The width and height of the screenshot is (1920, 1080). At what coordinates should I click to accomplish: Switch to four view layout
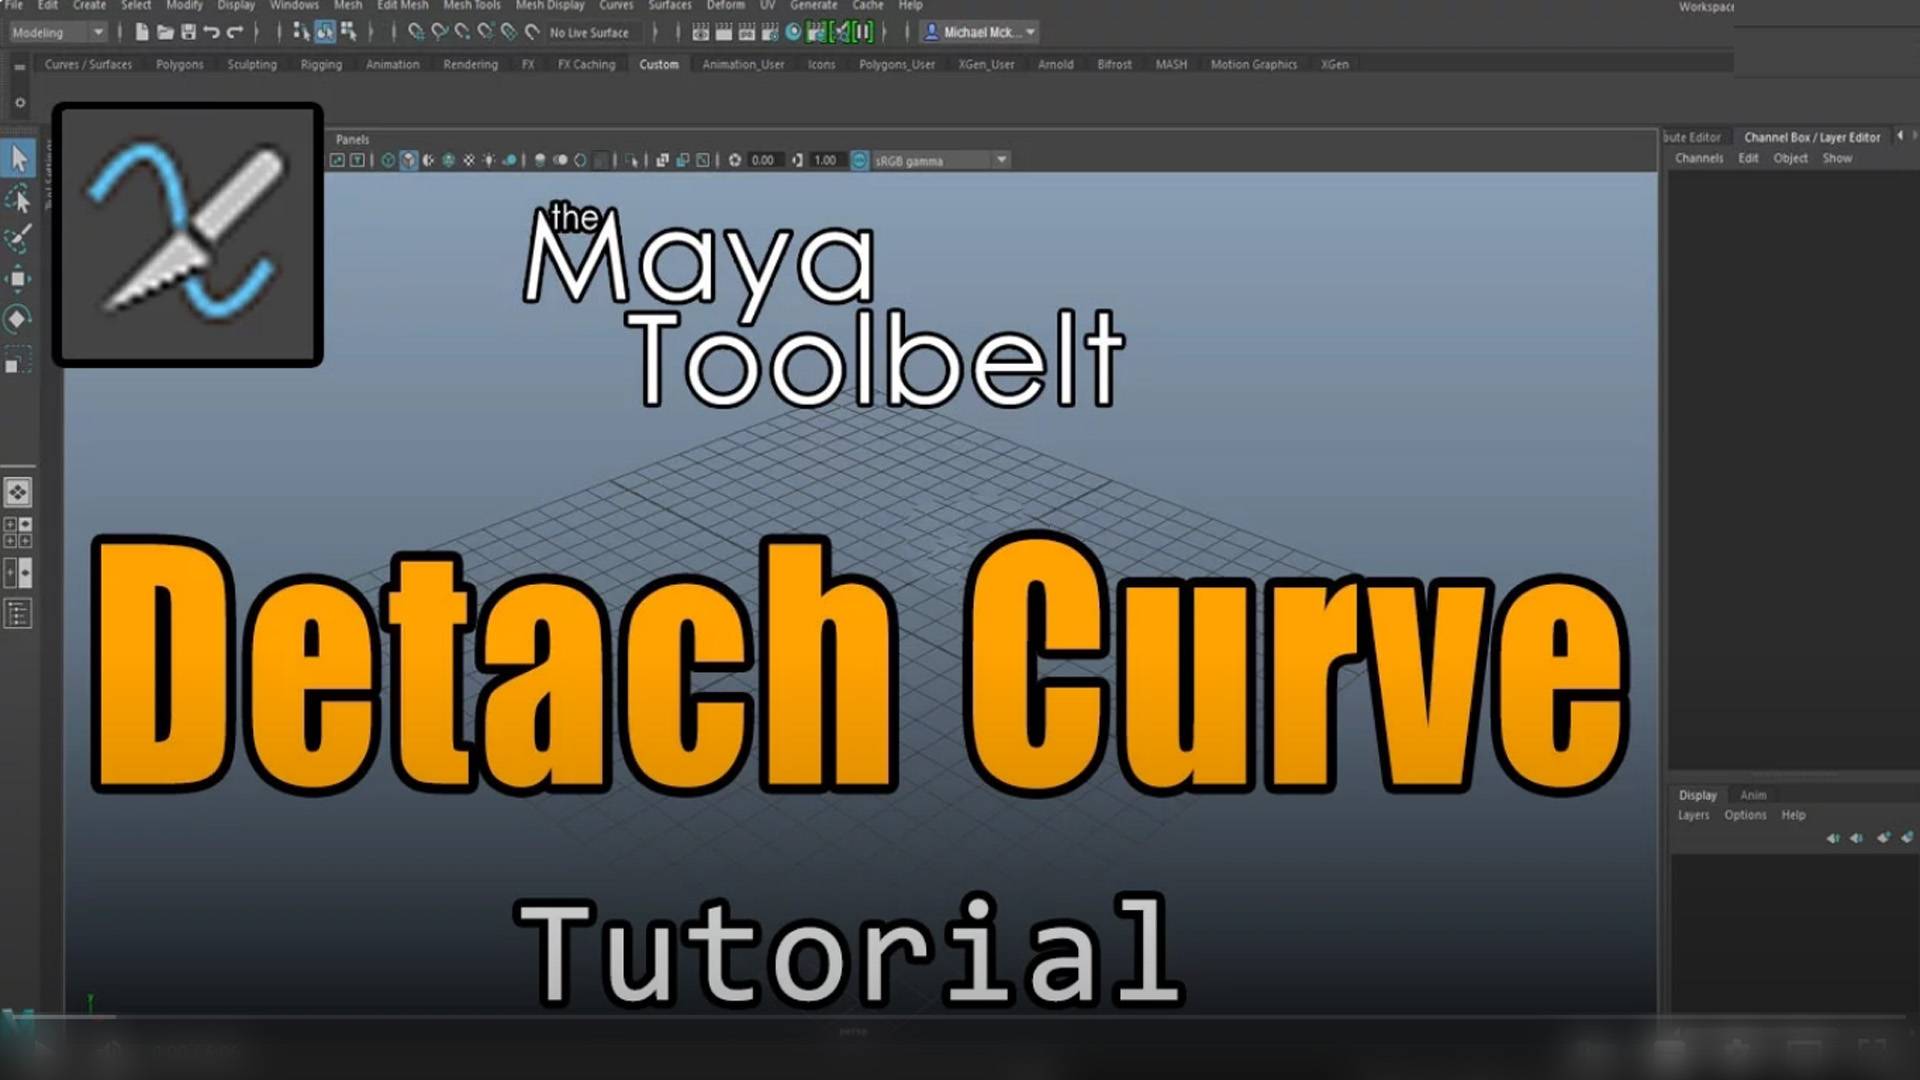click(x=18, y=532)
